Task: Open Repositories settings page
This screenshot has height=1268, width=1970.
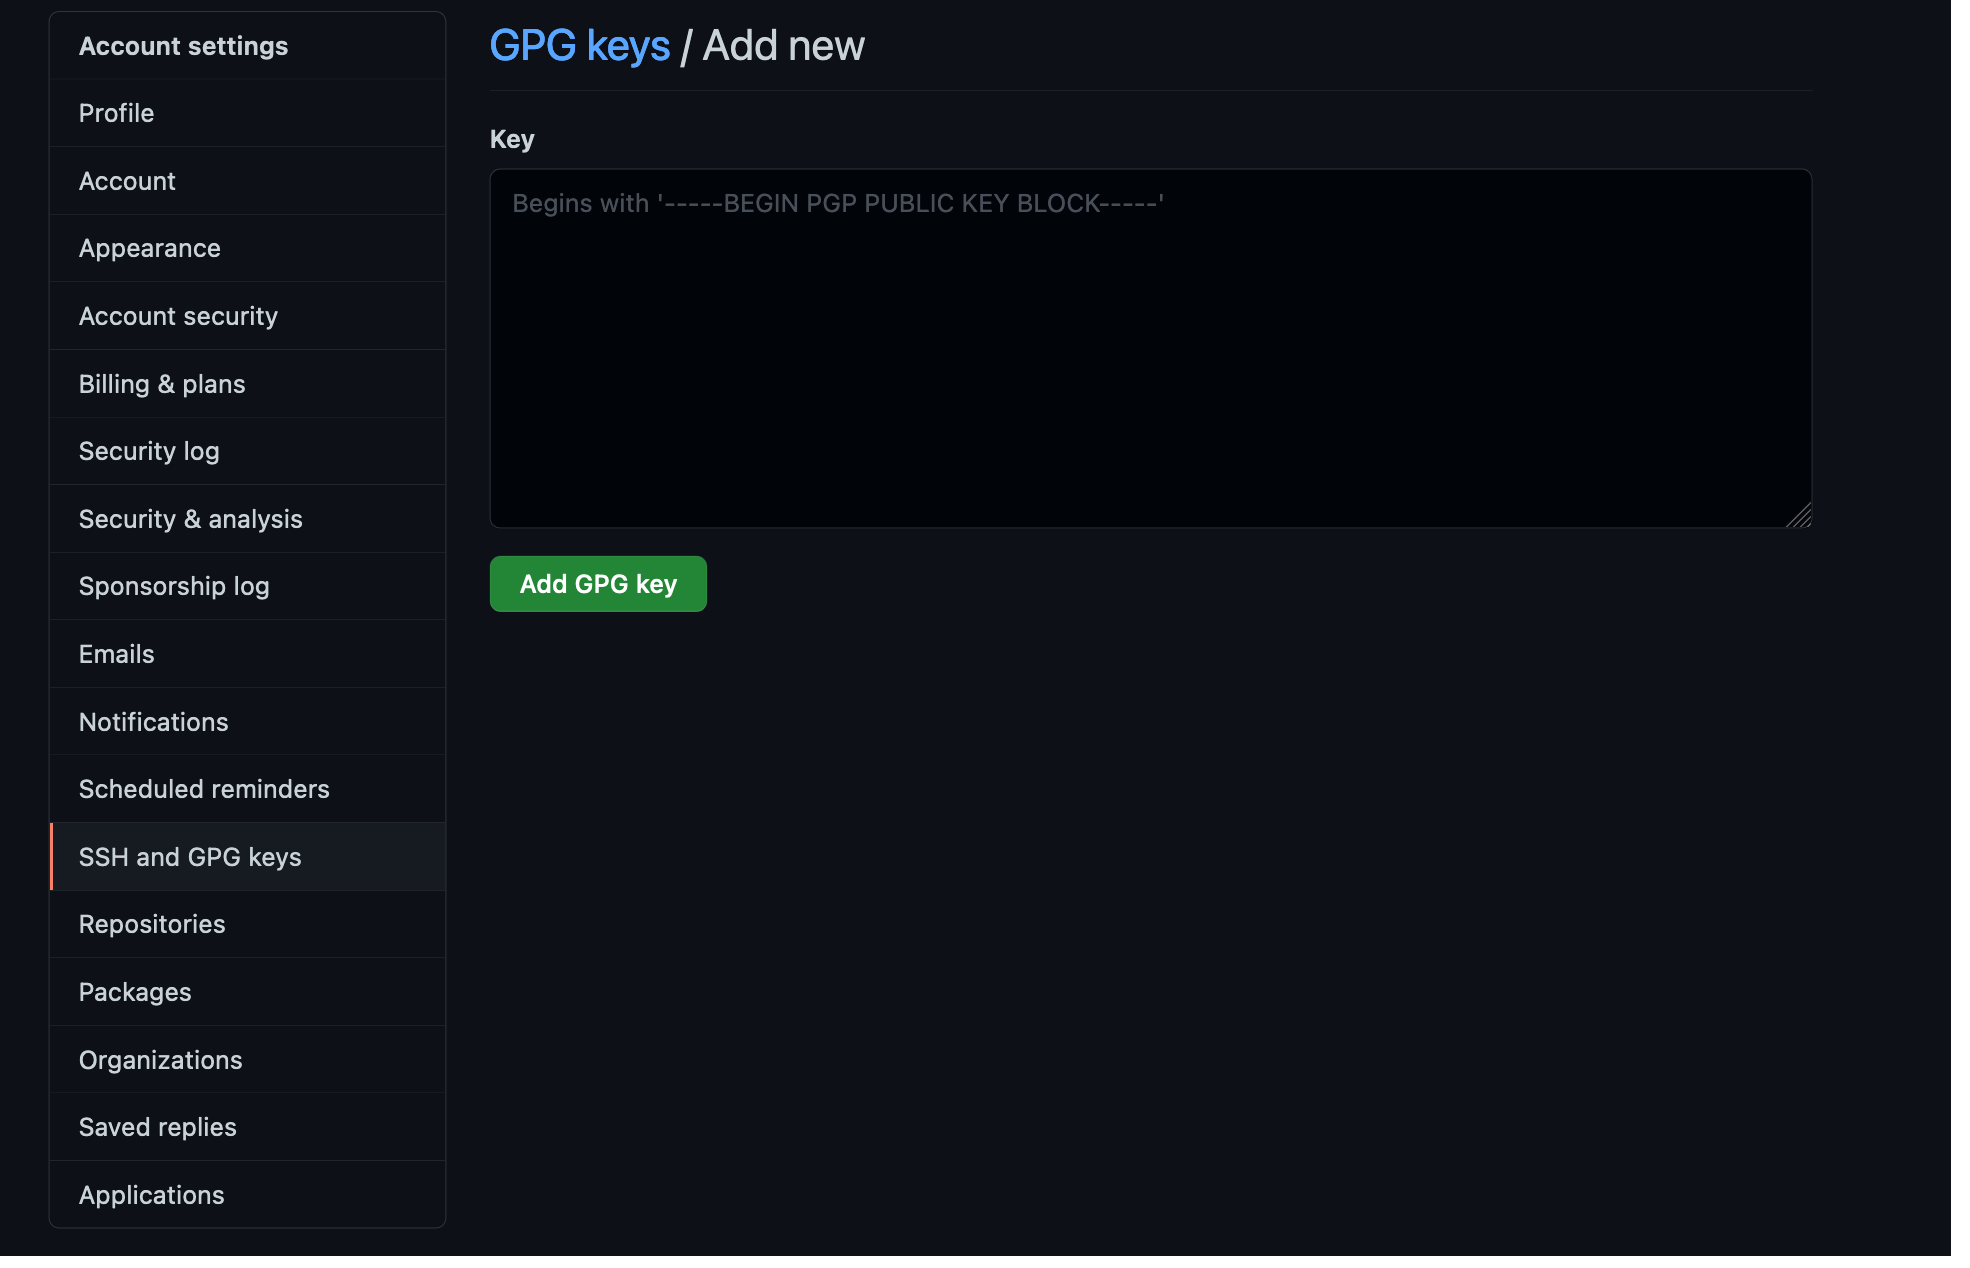Action: click(152, 925)
